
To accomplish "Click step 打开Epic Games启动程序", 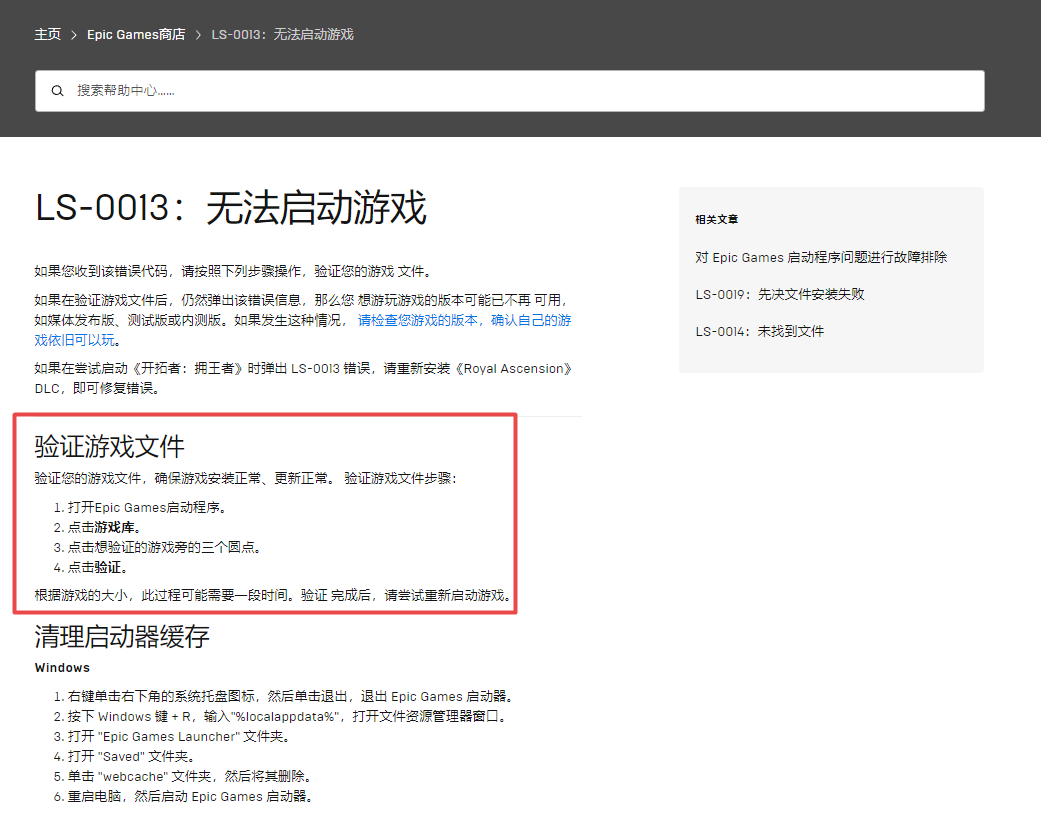I will click(147, 507).
